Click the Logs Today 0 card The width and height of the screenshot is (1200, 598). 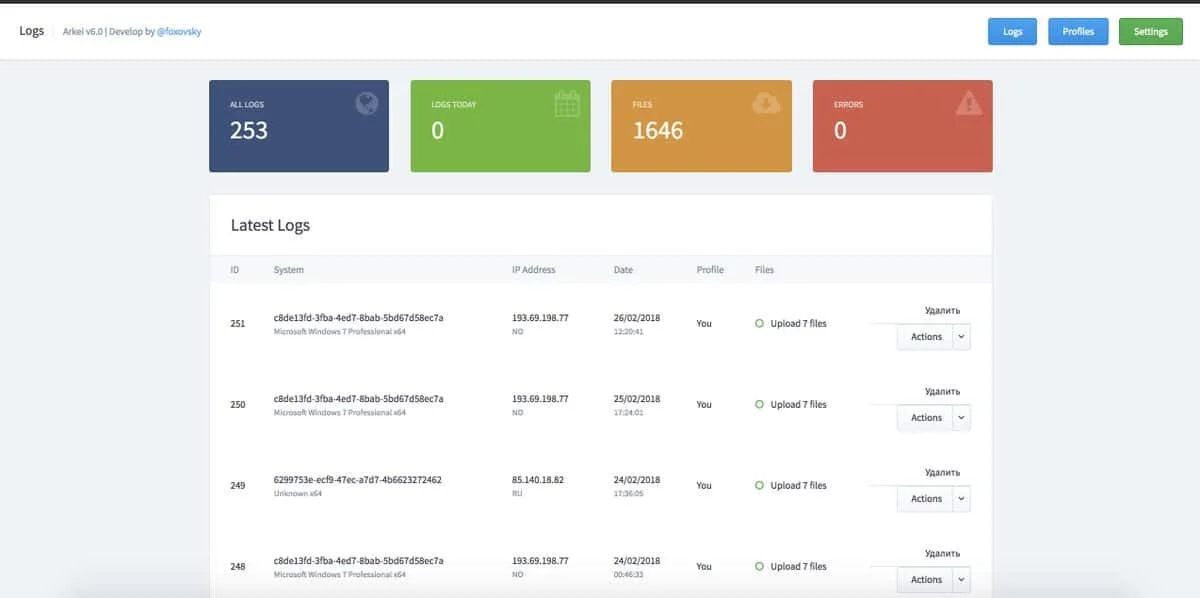point(500,126)
